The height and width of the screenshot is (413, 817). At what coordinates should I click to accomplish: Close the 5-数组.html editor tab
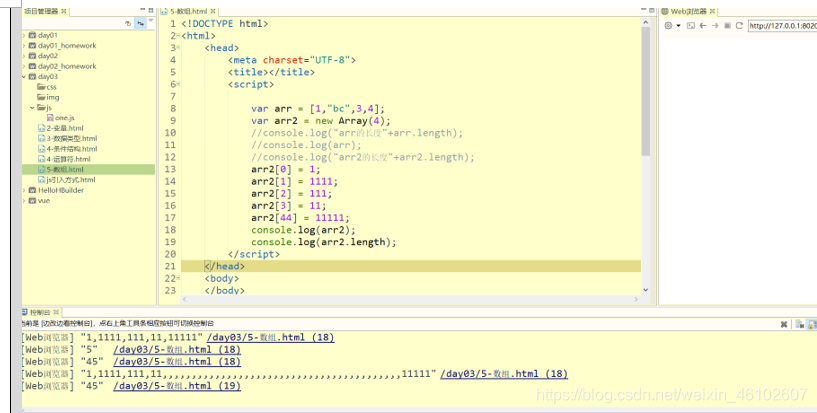(x=213, y=11)
